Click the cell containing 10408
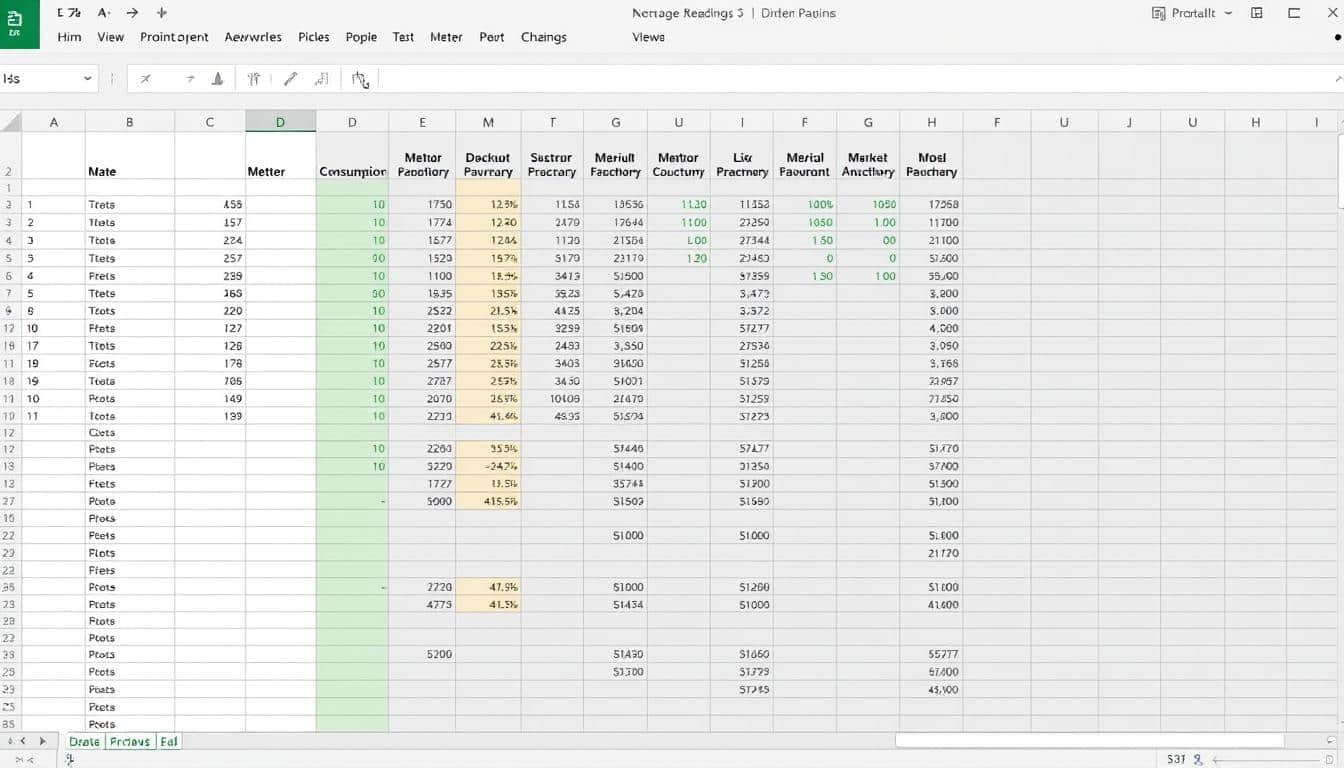1344x768 pixels. (x=552, y=398)
